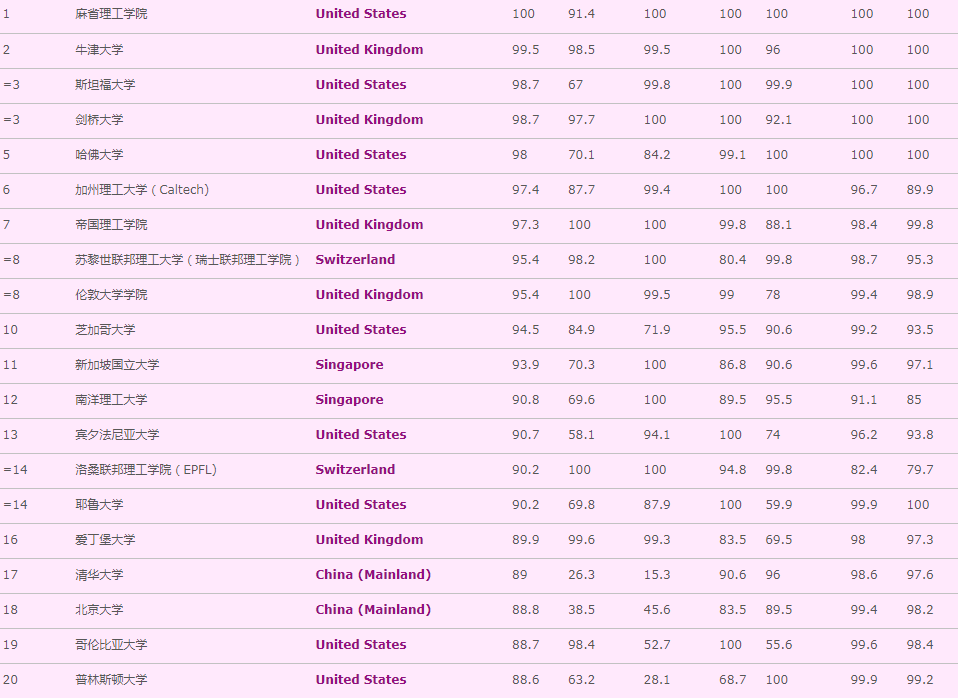Select score 79.7 in the EPFL row

920,469
